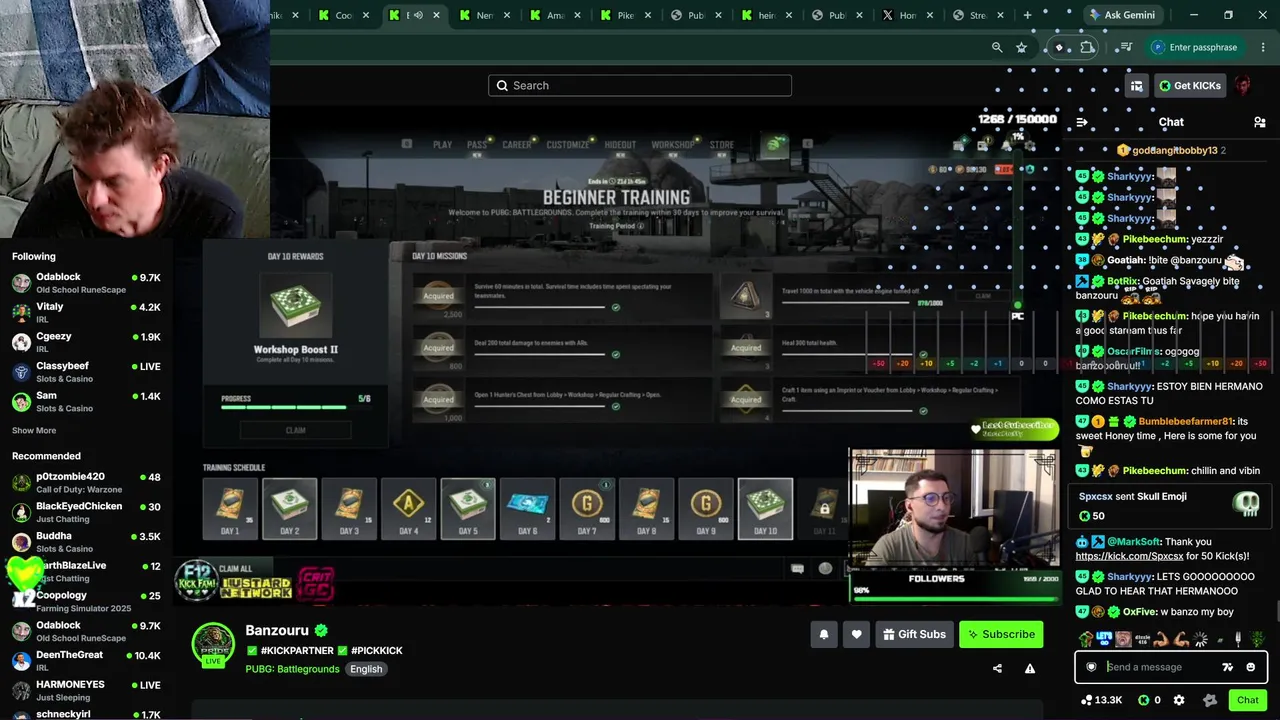Open p0tzombie420 recommended channel
1280x720 pixels.
tap(85, 482)
